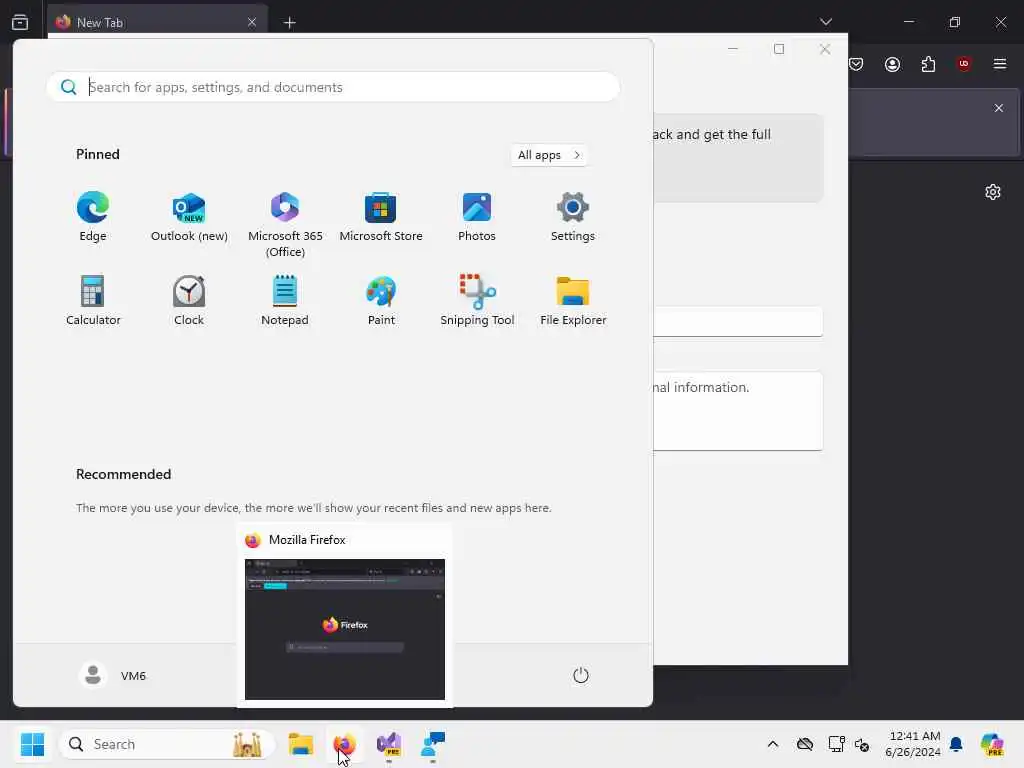The height and width of the screenshot is (768, 1024).
Task: Open a new tab with plus button
Action: coord(289,23)
